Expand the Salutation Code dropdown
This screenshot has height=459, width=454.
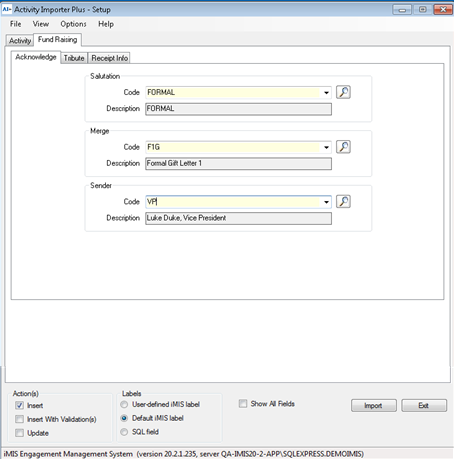326,93
